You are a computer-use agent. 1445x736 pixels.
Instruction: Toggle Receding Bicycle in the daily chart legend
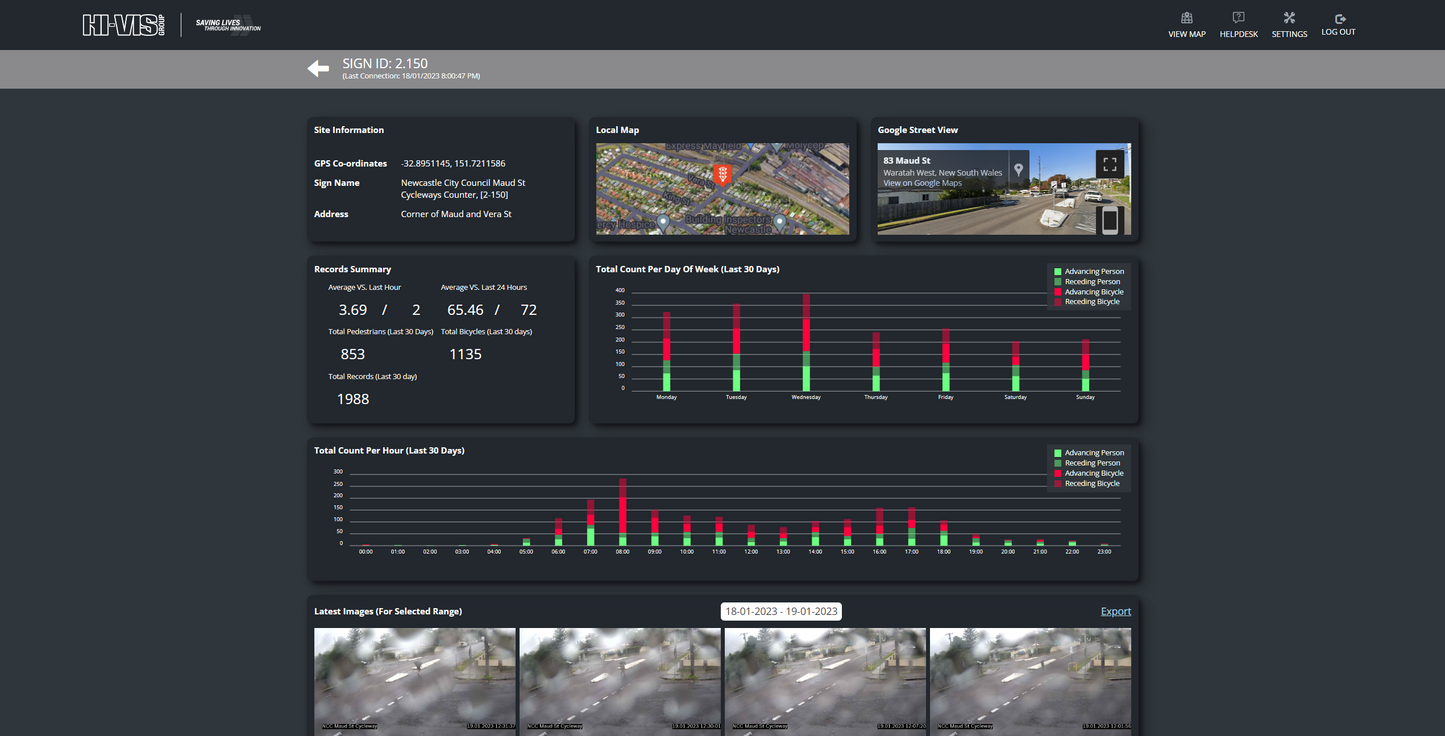click(x=1087, y=302)
